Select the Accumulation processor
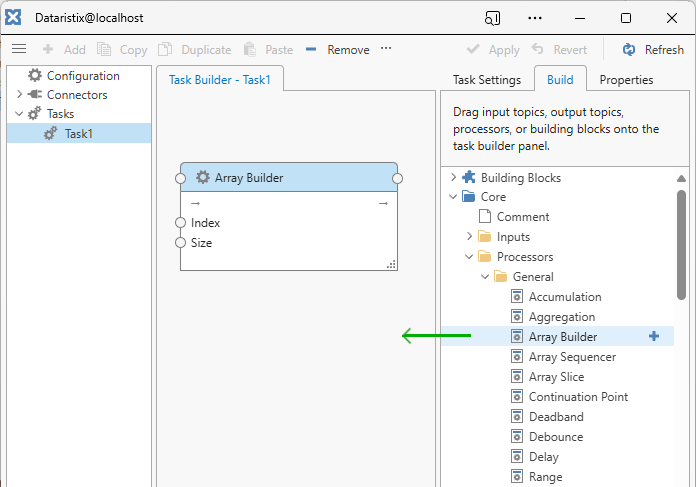696x487 pixels. pos(565,297)
